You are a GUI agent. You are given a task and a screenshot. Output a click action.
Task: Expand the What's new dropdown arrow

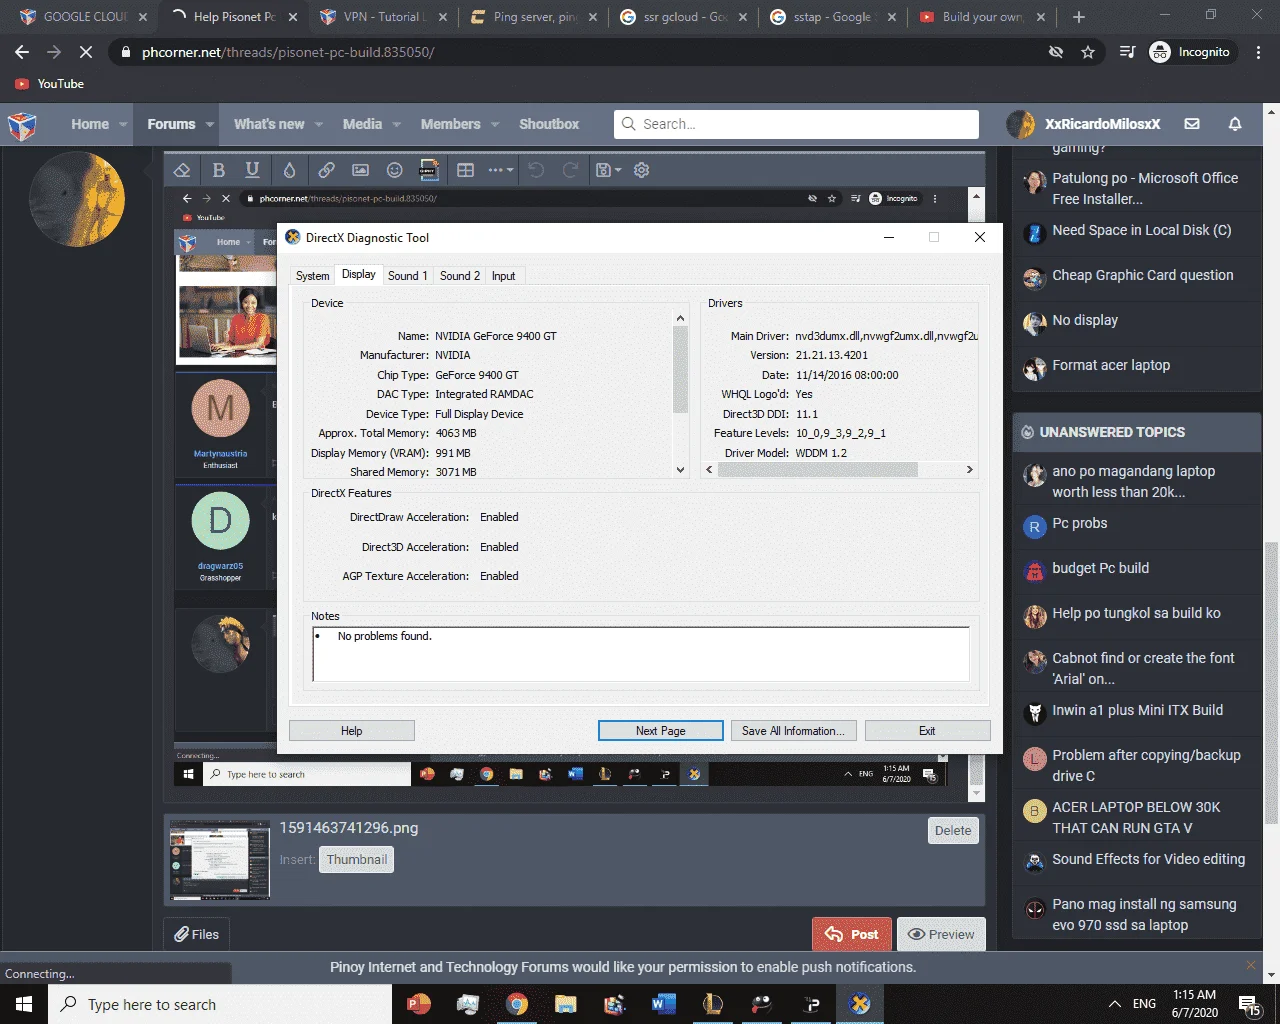(x=319, y=125)
